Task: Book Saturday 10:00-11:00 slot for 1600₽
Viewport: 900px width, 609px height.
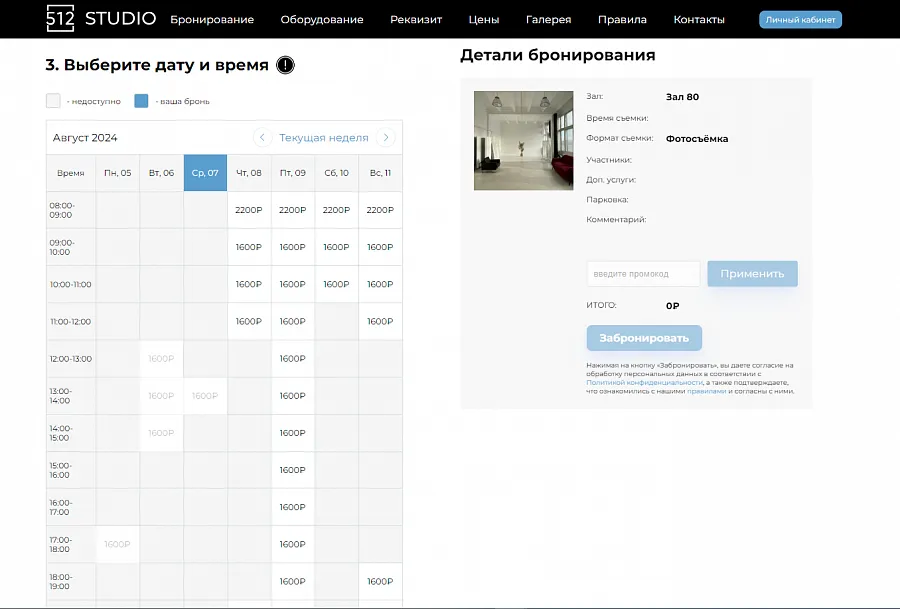Action: click(x=336, y=284)
